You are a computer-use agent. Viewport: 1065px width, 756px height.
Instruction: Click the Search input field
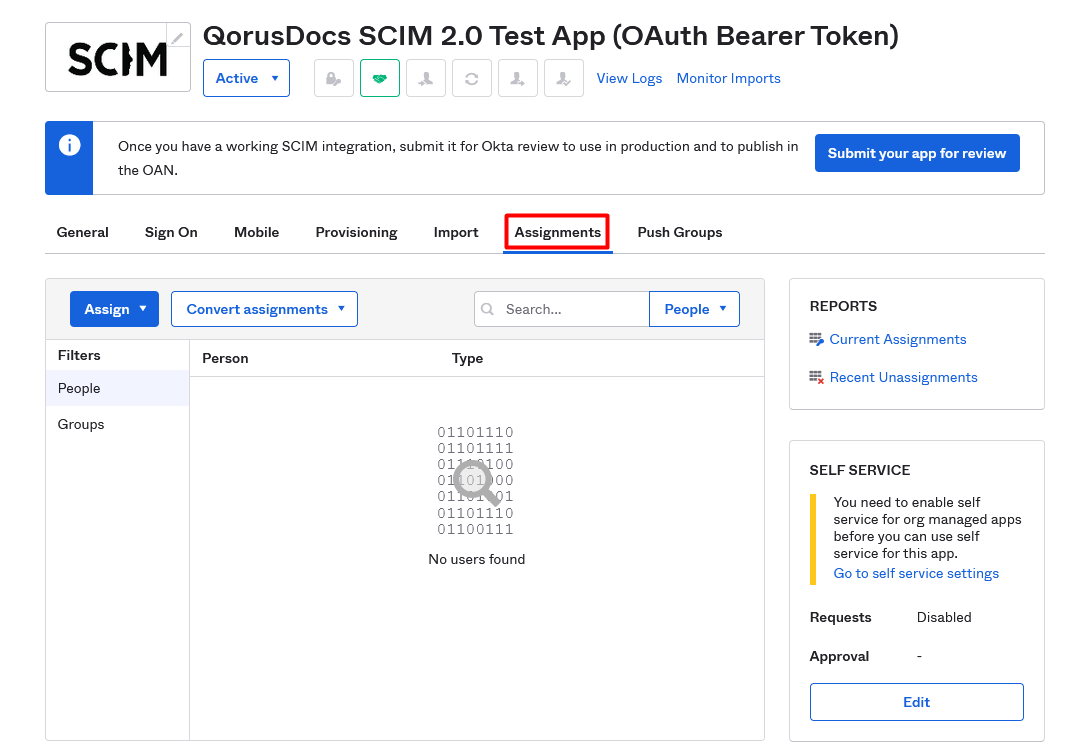pyautogui.click(x=562, y=309)
